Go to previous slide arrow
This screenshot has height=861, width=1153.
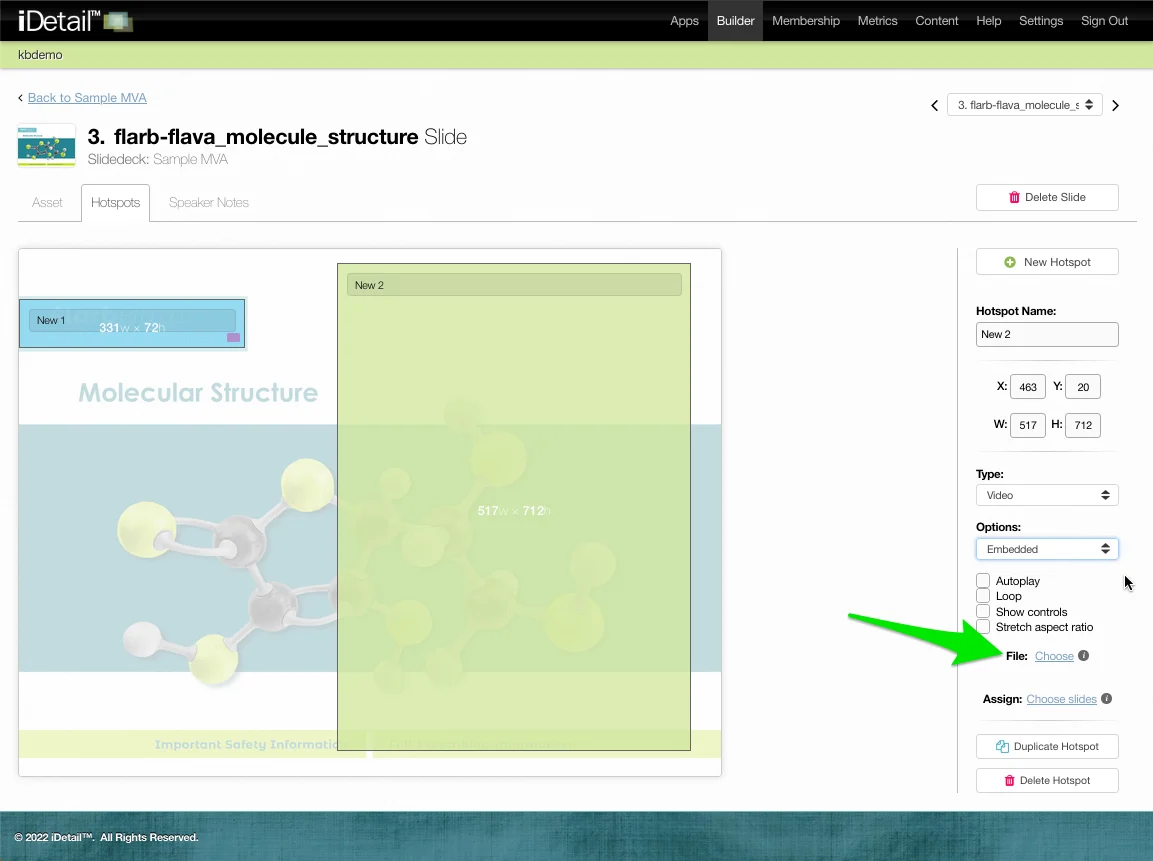coord(935,105)
